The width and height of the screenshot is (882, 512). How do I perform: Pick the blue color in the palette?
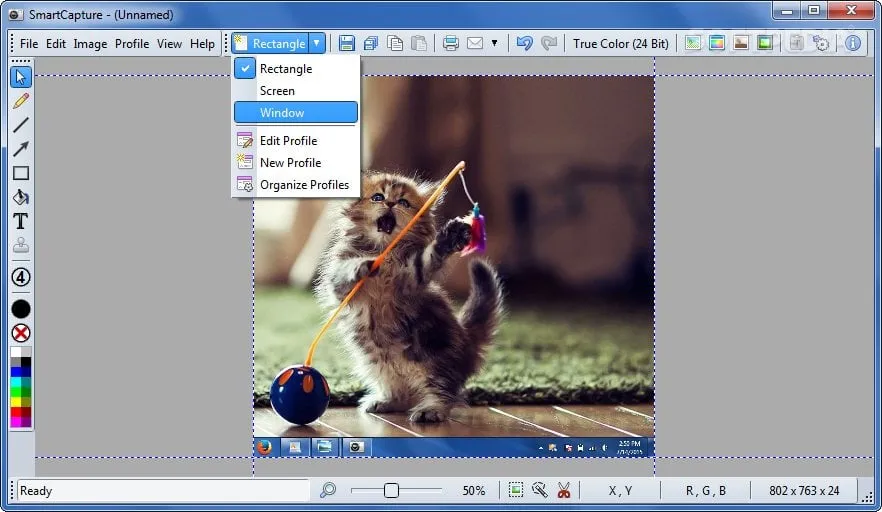coord(16,372)
